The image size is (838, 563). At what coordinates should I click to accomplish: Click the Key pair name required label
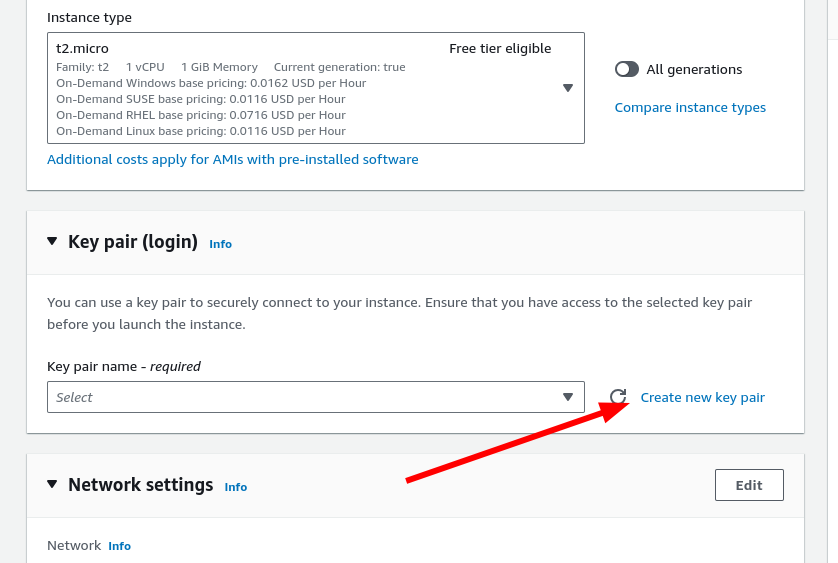click(124, 366)
